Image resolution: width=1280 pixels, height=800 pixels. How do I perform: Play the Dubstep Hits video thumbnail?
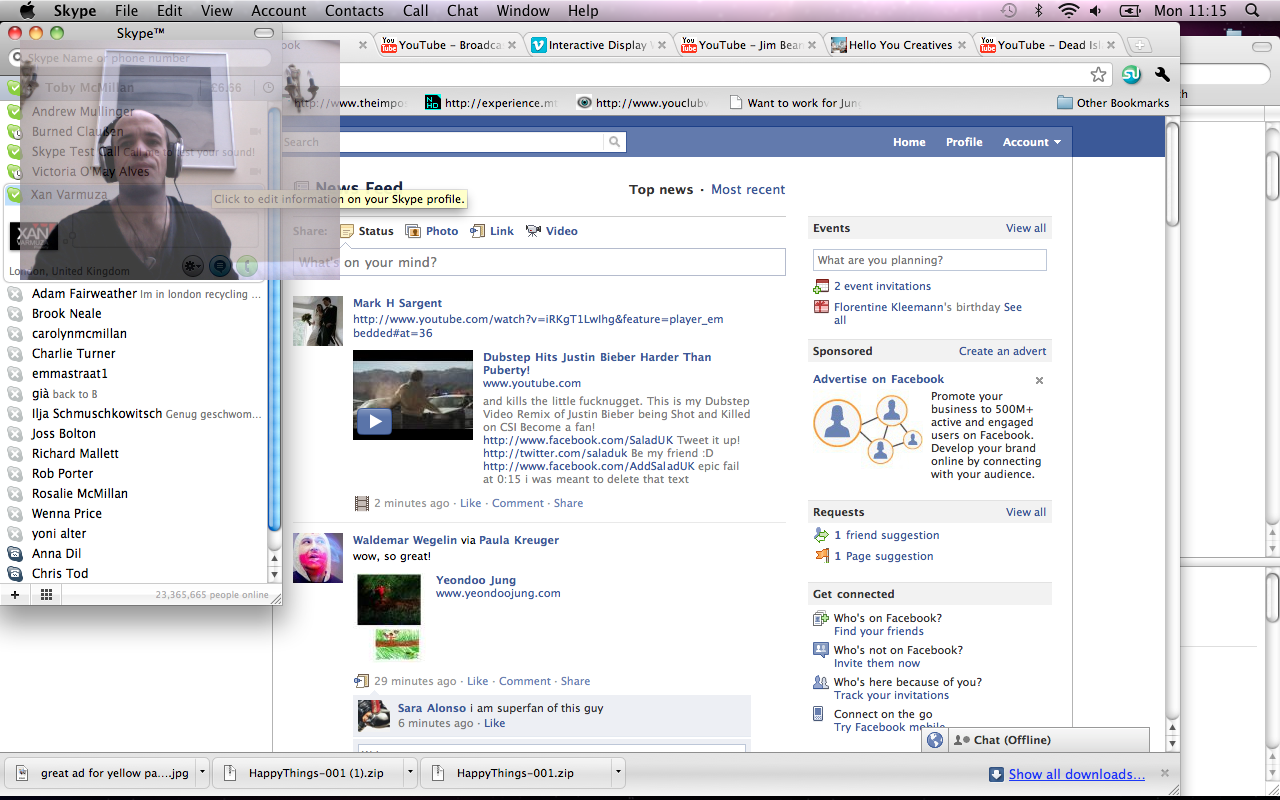pyautogui.click(x=375, y=421)
